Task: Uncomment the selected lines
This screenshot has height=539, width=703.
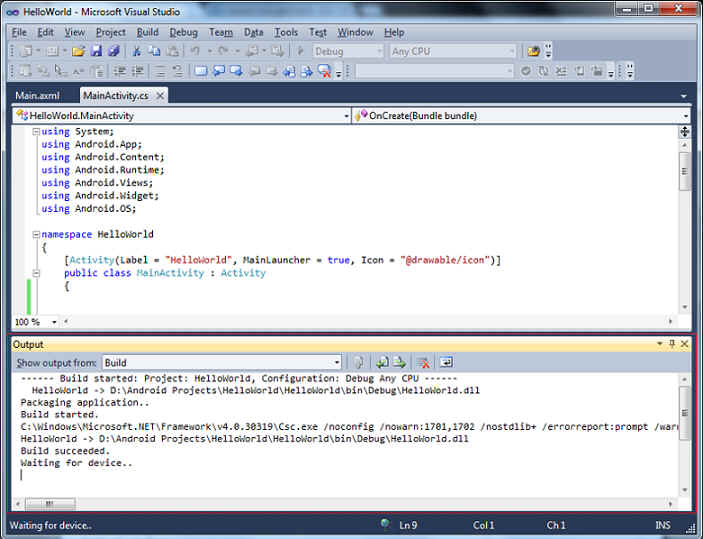Action: (178, 71)
